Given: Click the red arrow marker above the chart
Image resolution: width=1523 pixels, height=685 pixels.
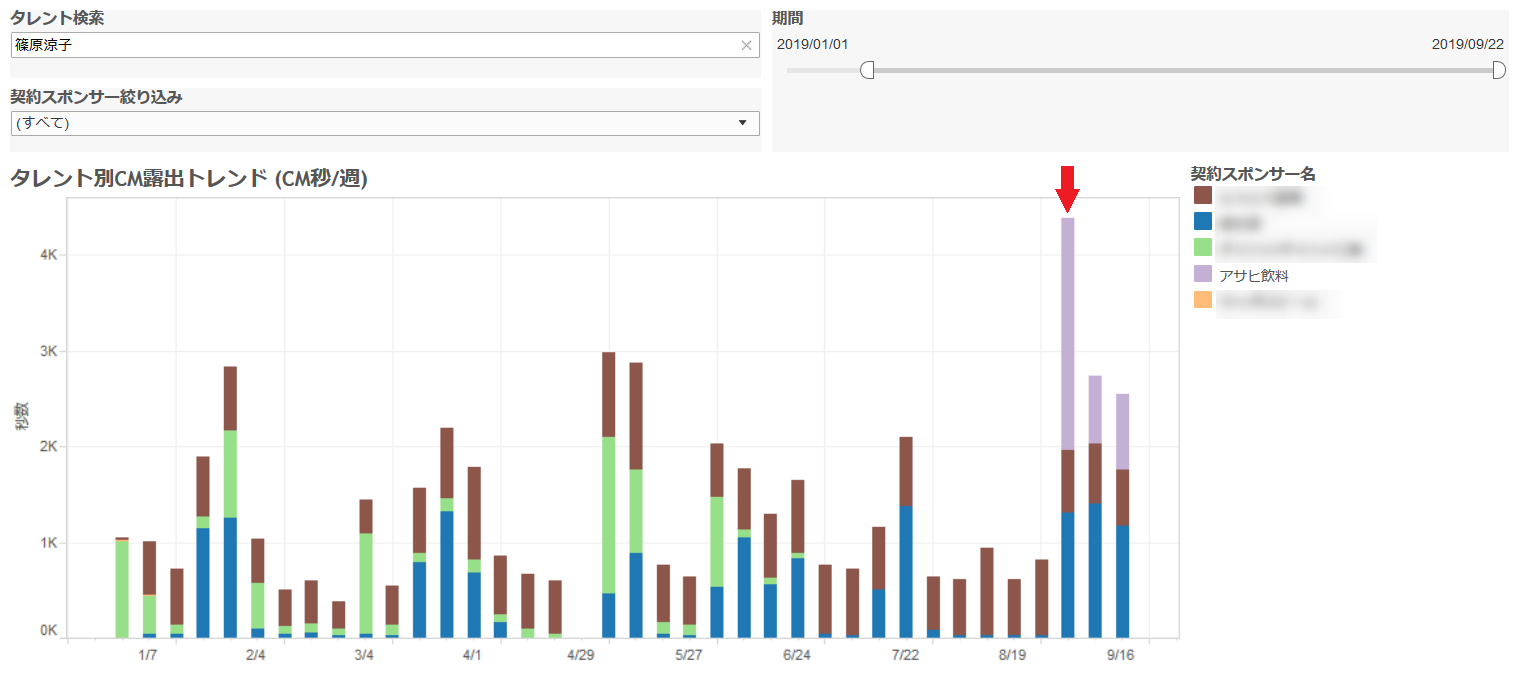Looking at the screenshot, I should (x=1067, y=188).
